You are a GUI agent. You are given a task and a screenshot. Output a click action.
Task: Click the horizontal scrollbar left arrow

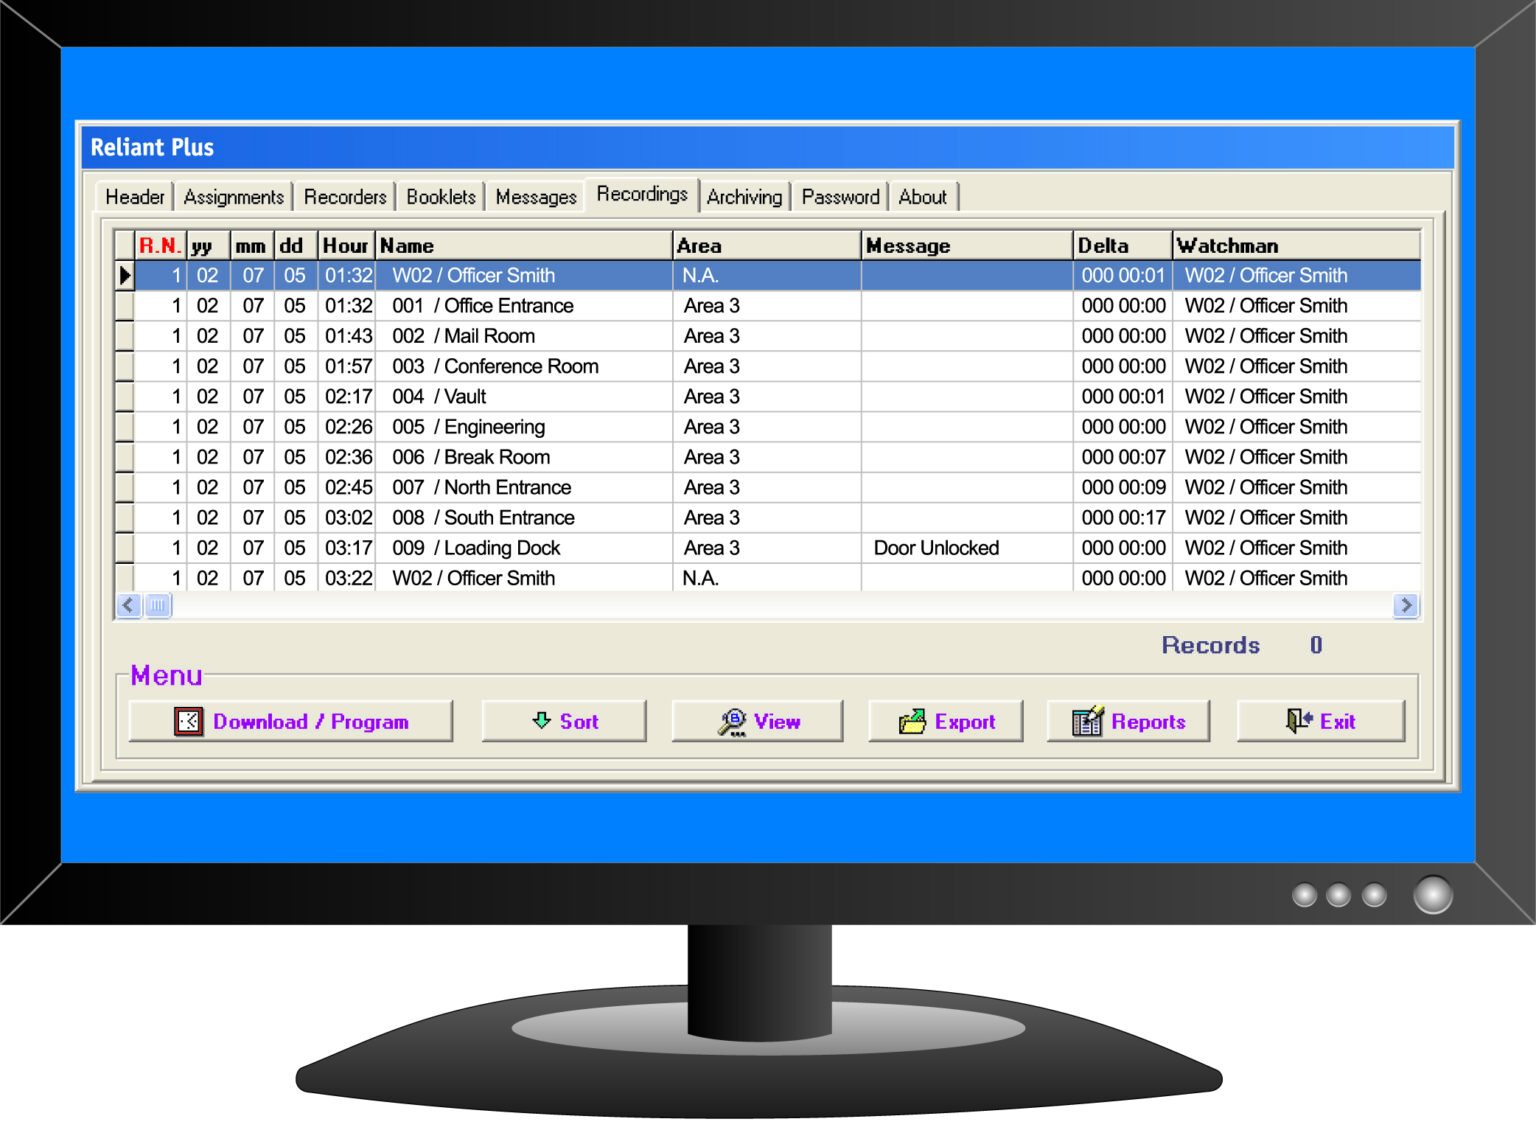[128, 605]
